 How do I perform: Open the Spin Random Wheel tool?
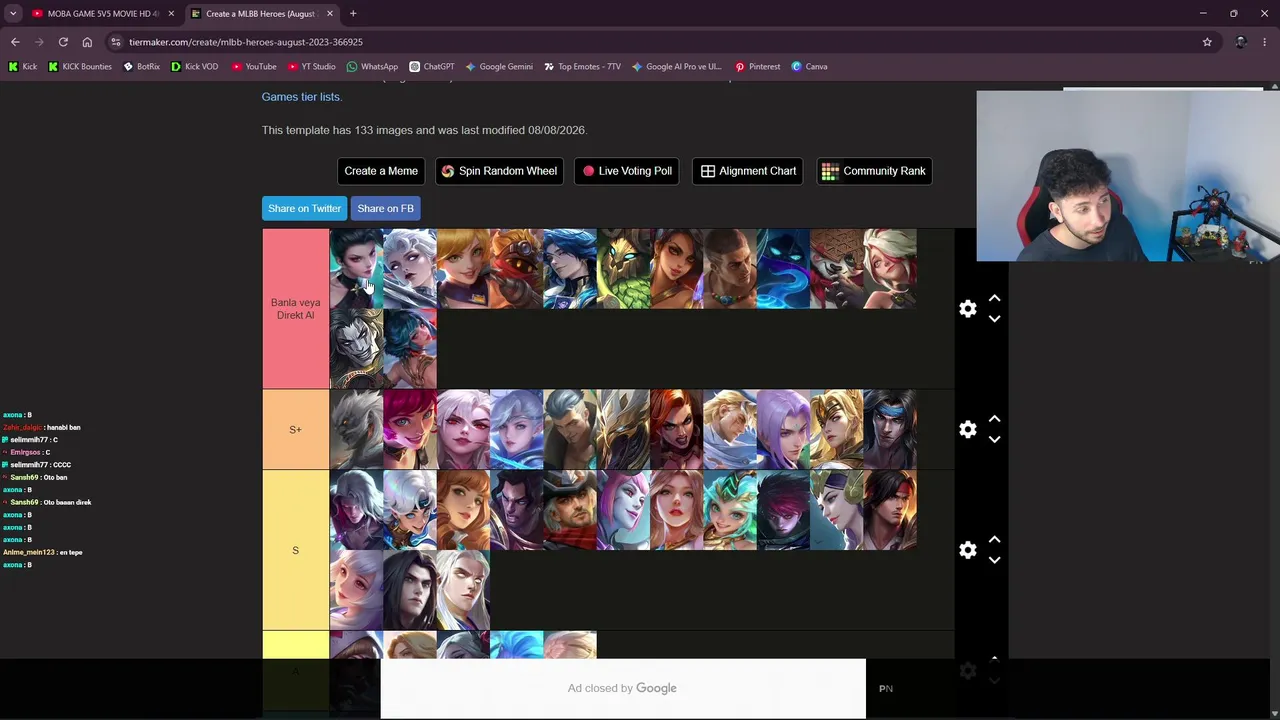(x=499, y=171)
